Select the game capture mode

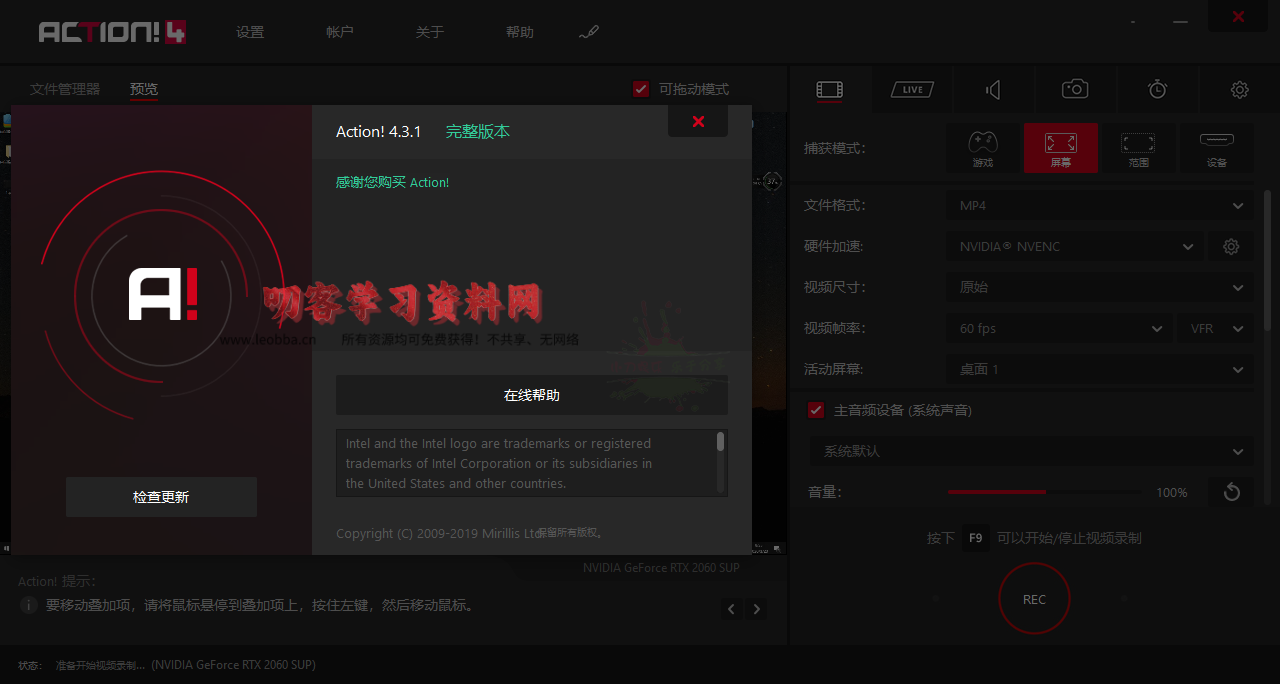(983, 148)
